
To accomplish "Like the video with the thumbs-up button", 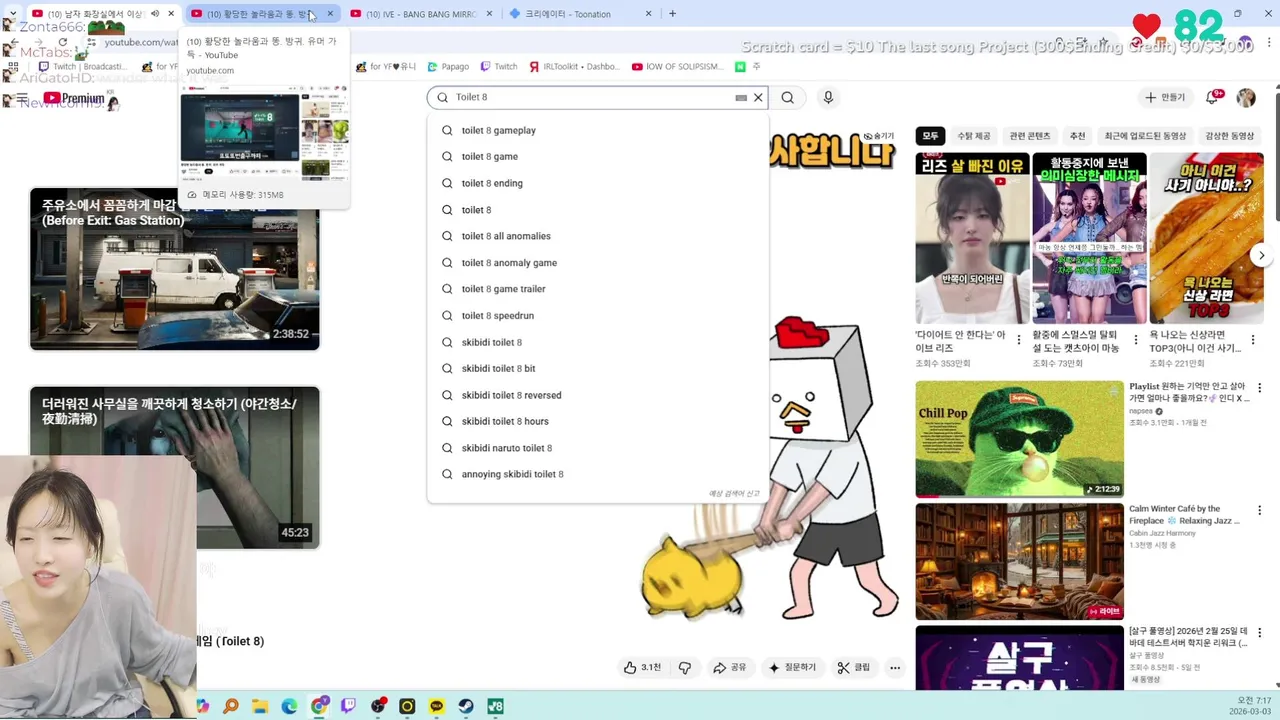I will 641,667.
